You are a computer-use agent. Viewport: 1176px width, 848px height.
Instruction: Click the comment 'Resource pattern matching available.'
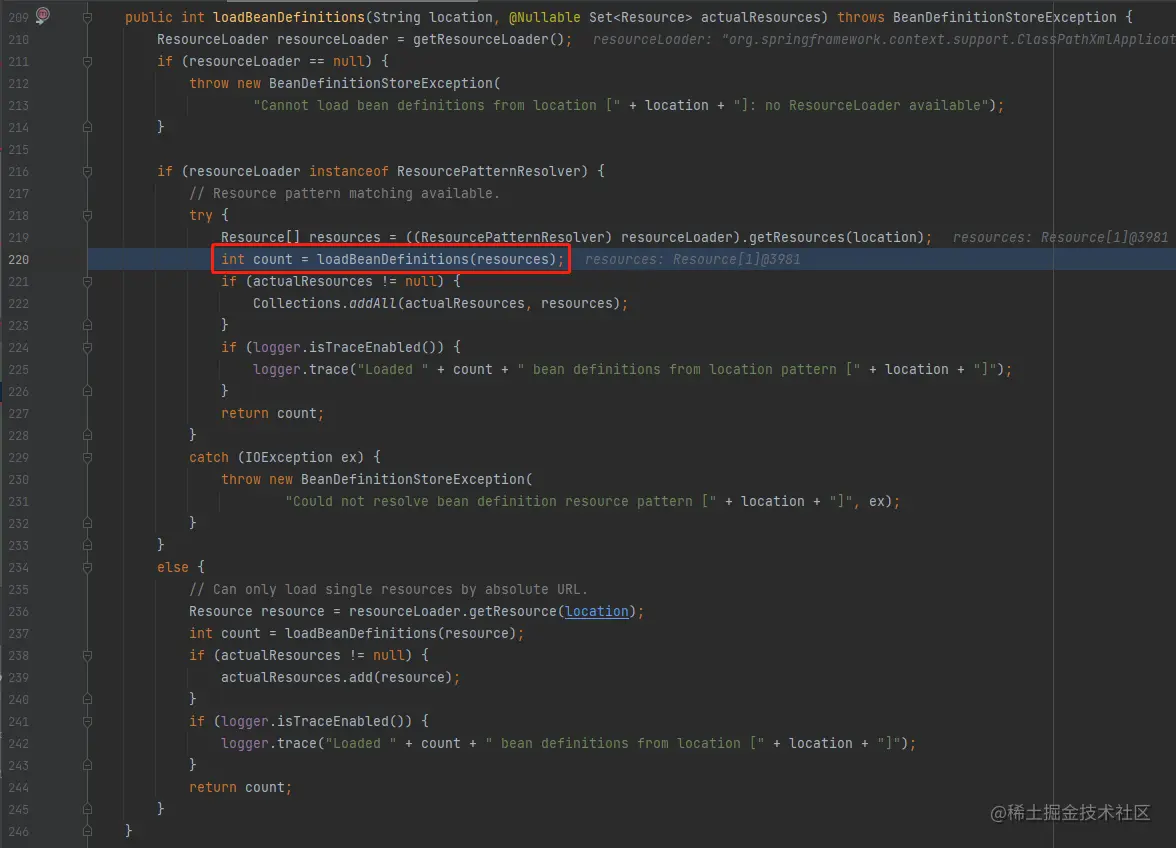click(344, 193)
